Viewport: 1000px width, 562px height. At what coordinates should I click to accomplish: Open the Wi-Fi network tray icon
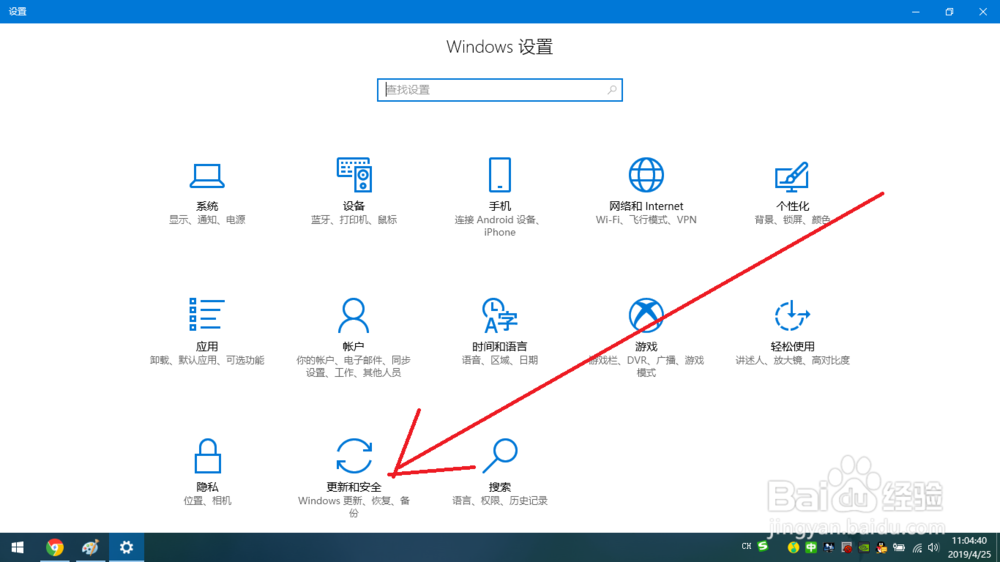pos(917,547)
